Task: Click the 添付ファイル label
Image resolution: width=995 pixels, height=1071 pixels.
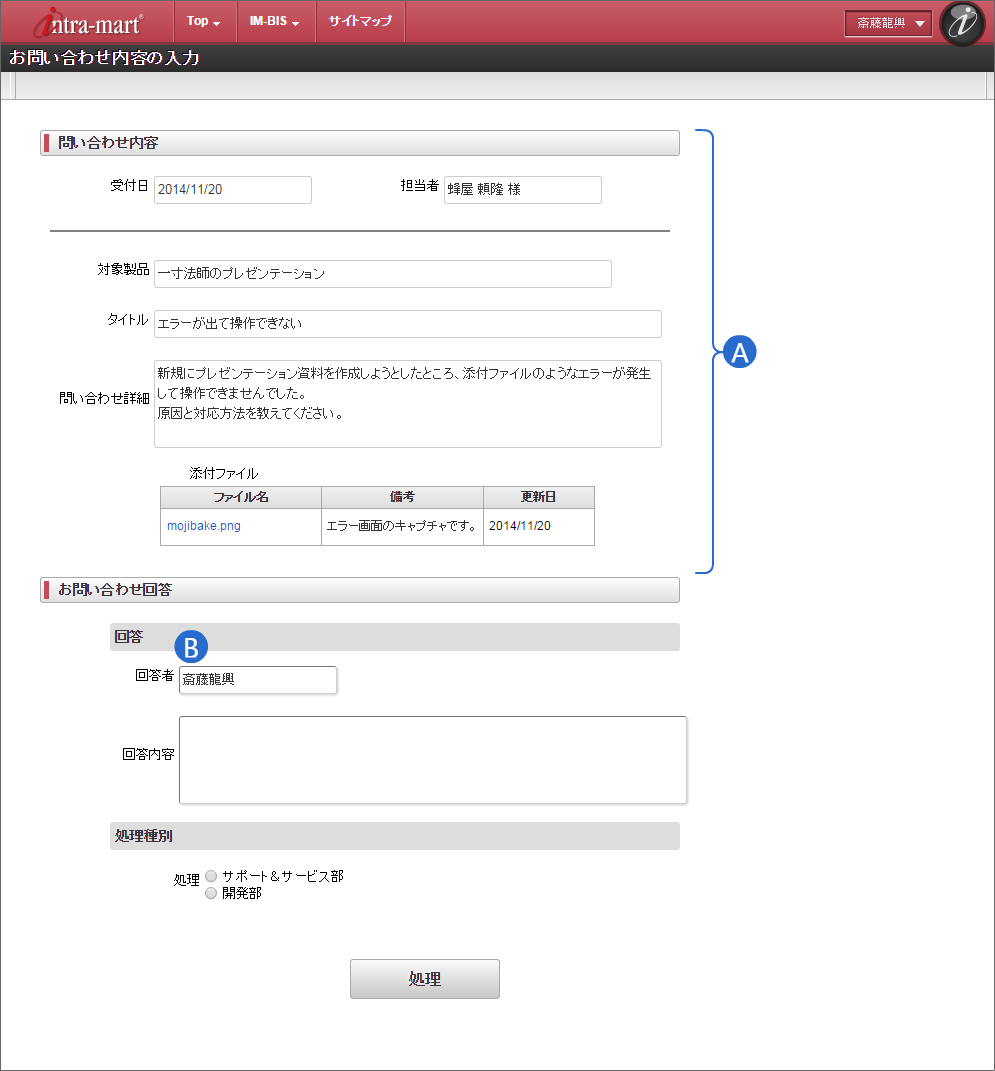Action: coord(223,473)
